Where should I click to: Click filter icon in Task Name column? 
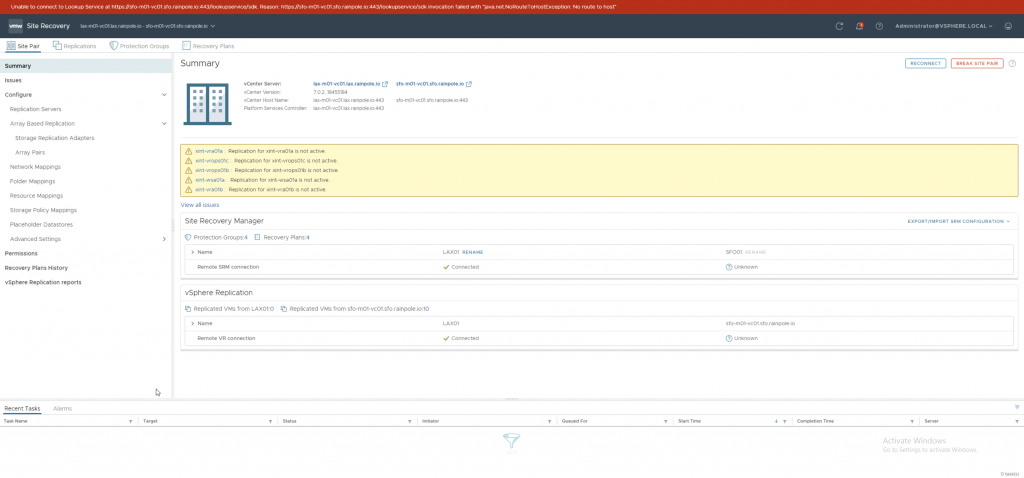click(x=131, y=422)
